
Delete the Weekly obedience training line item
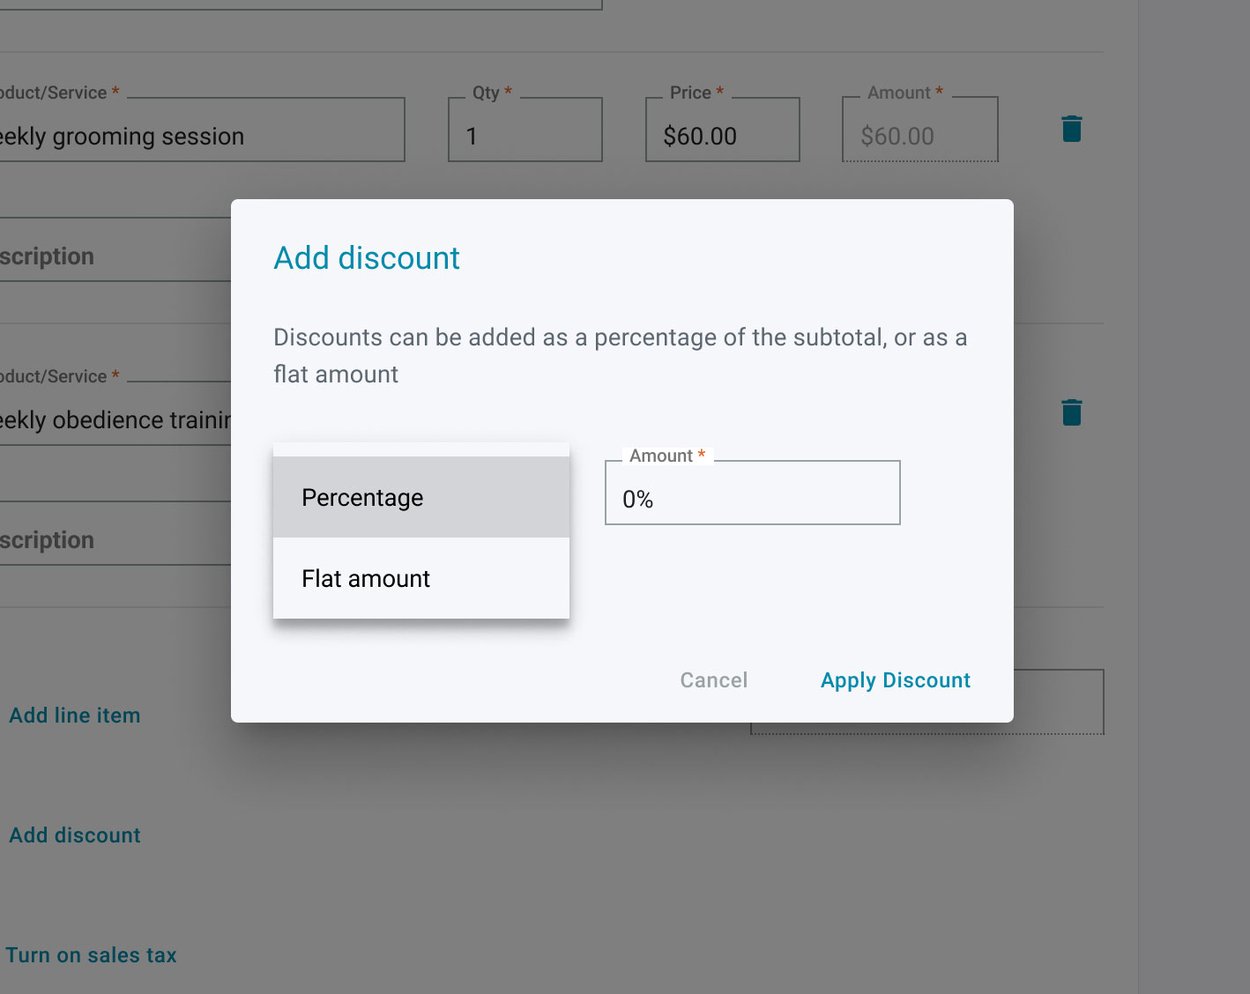coord(1071,411)
